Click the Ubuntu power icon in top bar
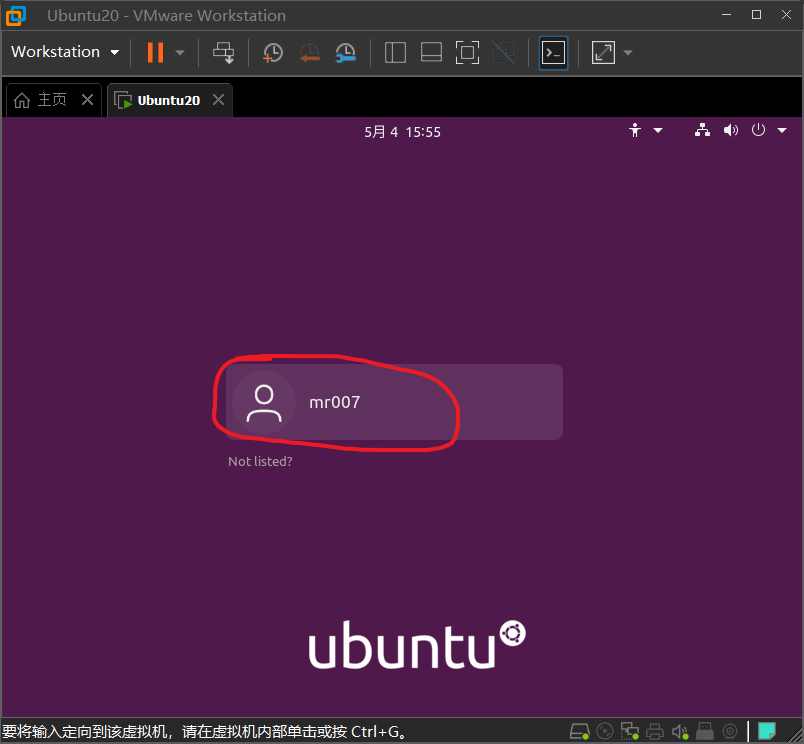Viewport: 804px width, 744px height. 758,130
